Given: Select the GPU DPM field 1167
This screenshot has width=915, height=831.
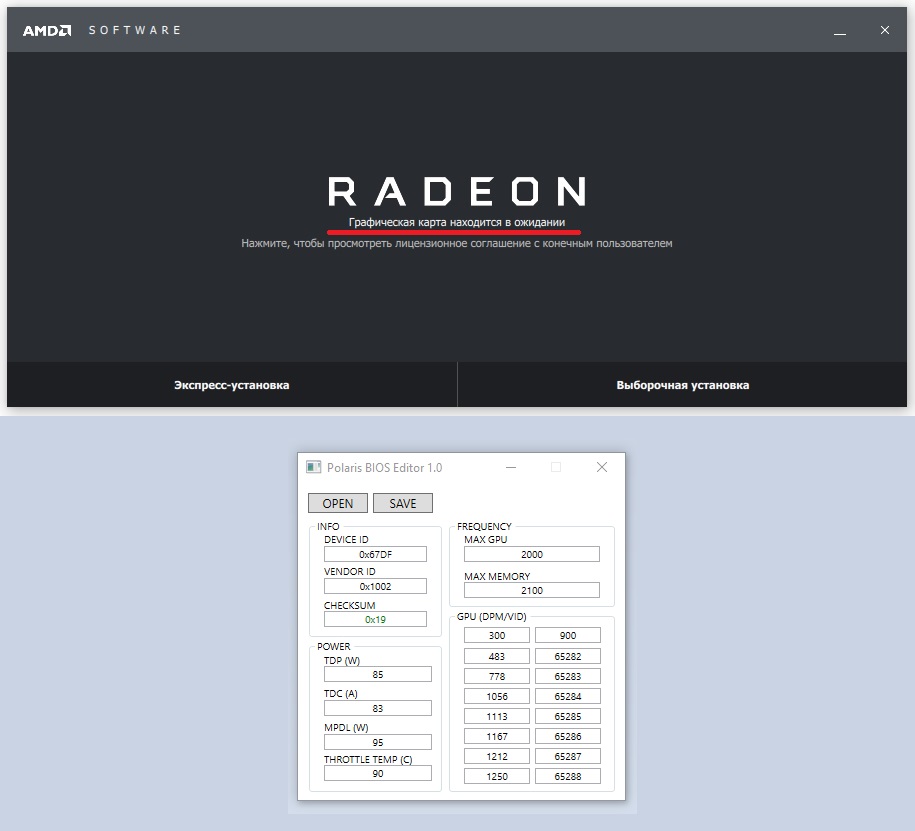Looking at the screenshot, I should click(497, 736).
